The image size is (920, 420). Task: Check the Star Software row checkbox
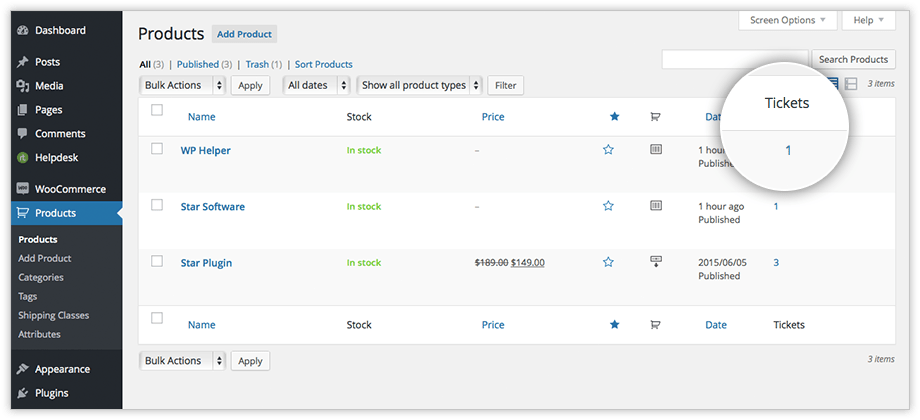(x=157, y=205)
